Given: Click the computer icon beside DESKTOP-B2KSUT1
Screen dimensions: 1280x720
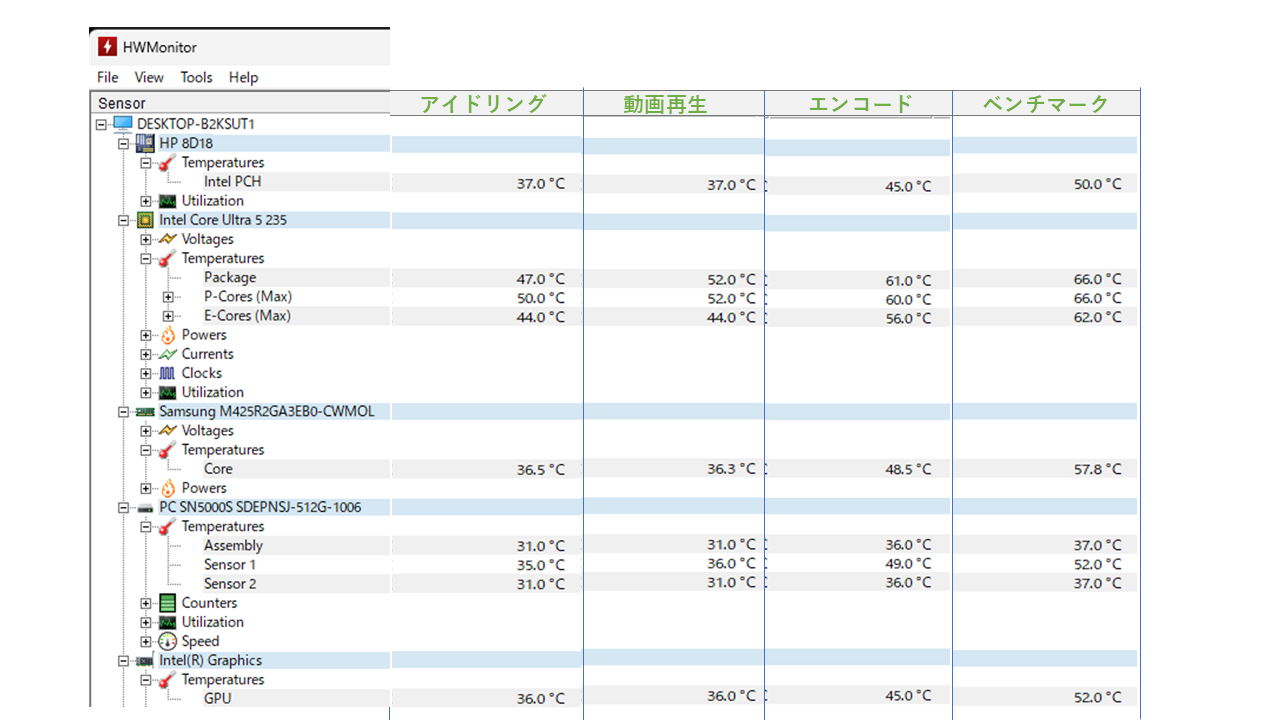Looking at the screenshot, I should [x=123, y=124].
